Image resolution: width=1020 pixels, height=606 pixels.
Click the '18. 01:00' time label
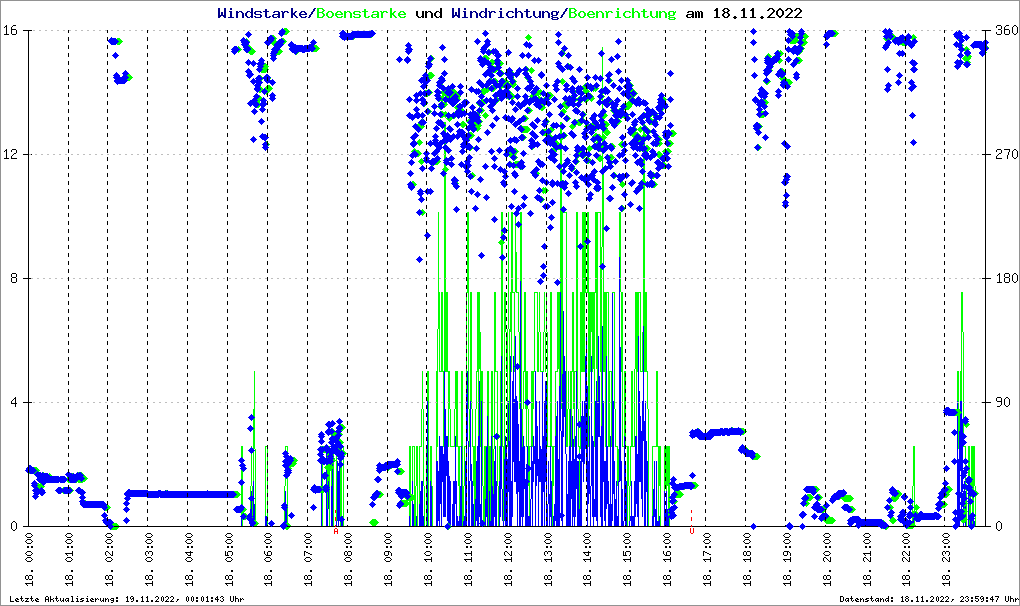[69, 559]
